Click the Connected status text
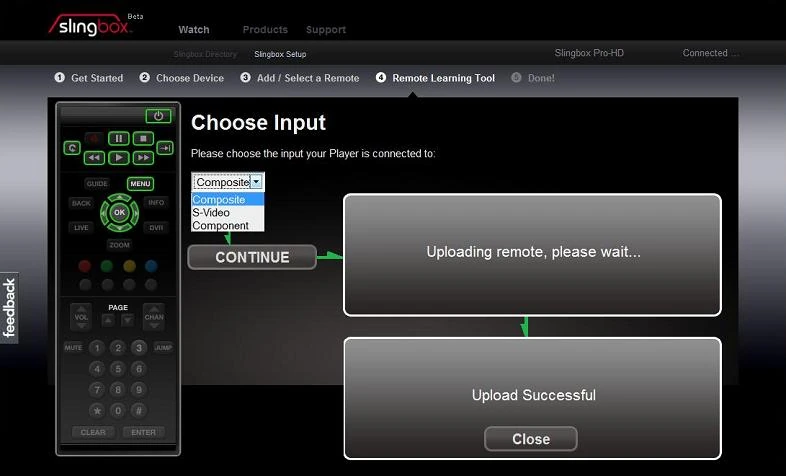Viewport: 786px width, 476px height. 710,53
